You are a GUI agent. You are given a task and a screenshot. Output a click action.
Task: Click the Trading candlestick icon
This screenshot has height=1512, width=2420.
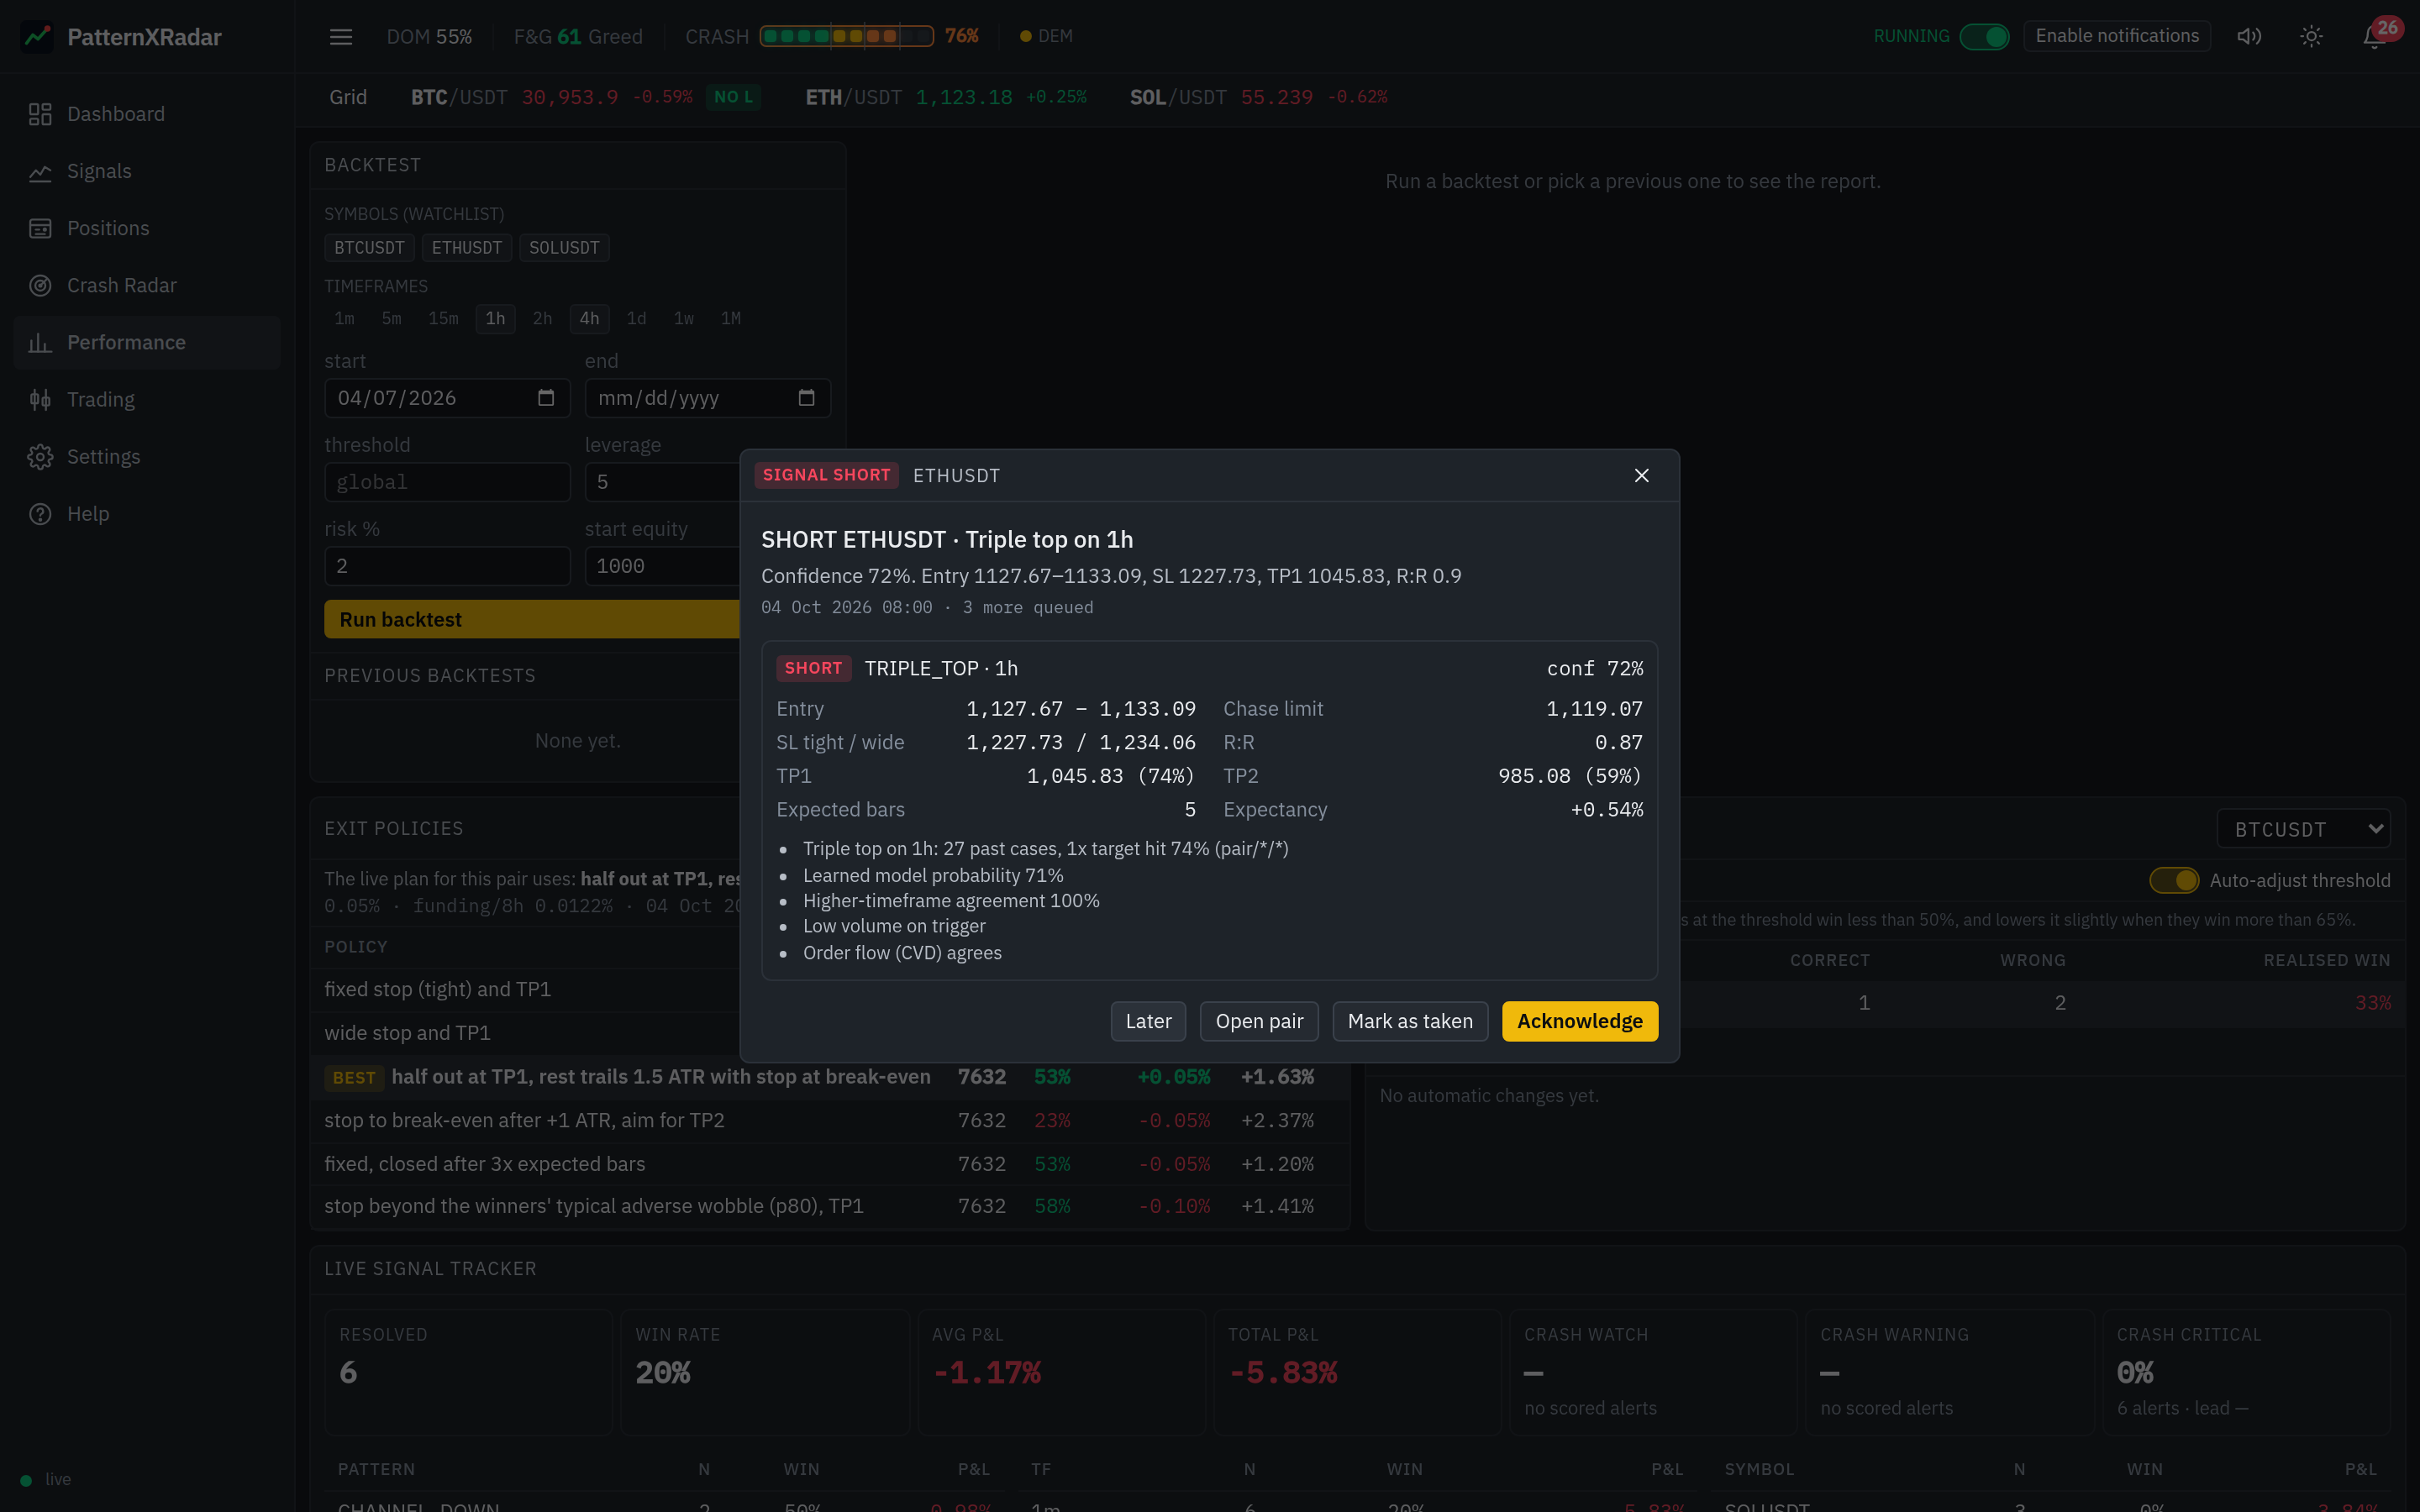pos(40,400)
